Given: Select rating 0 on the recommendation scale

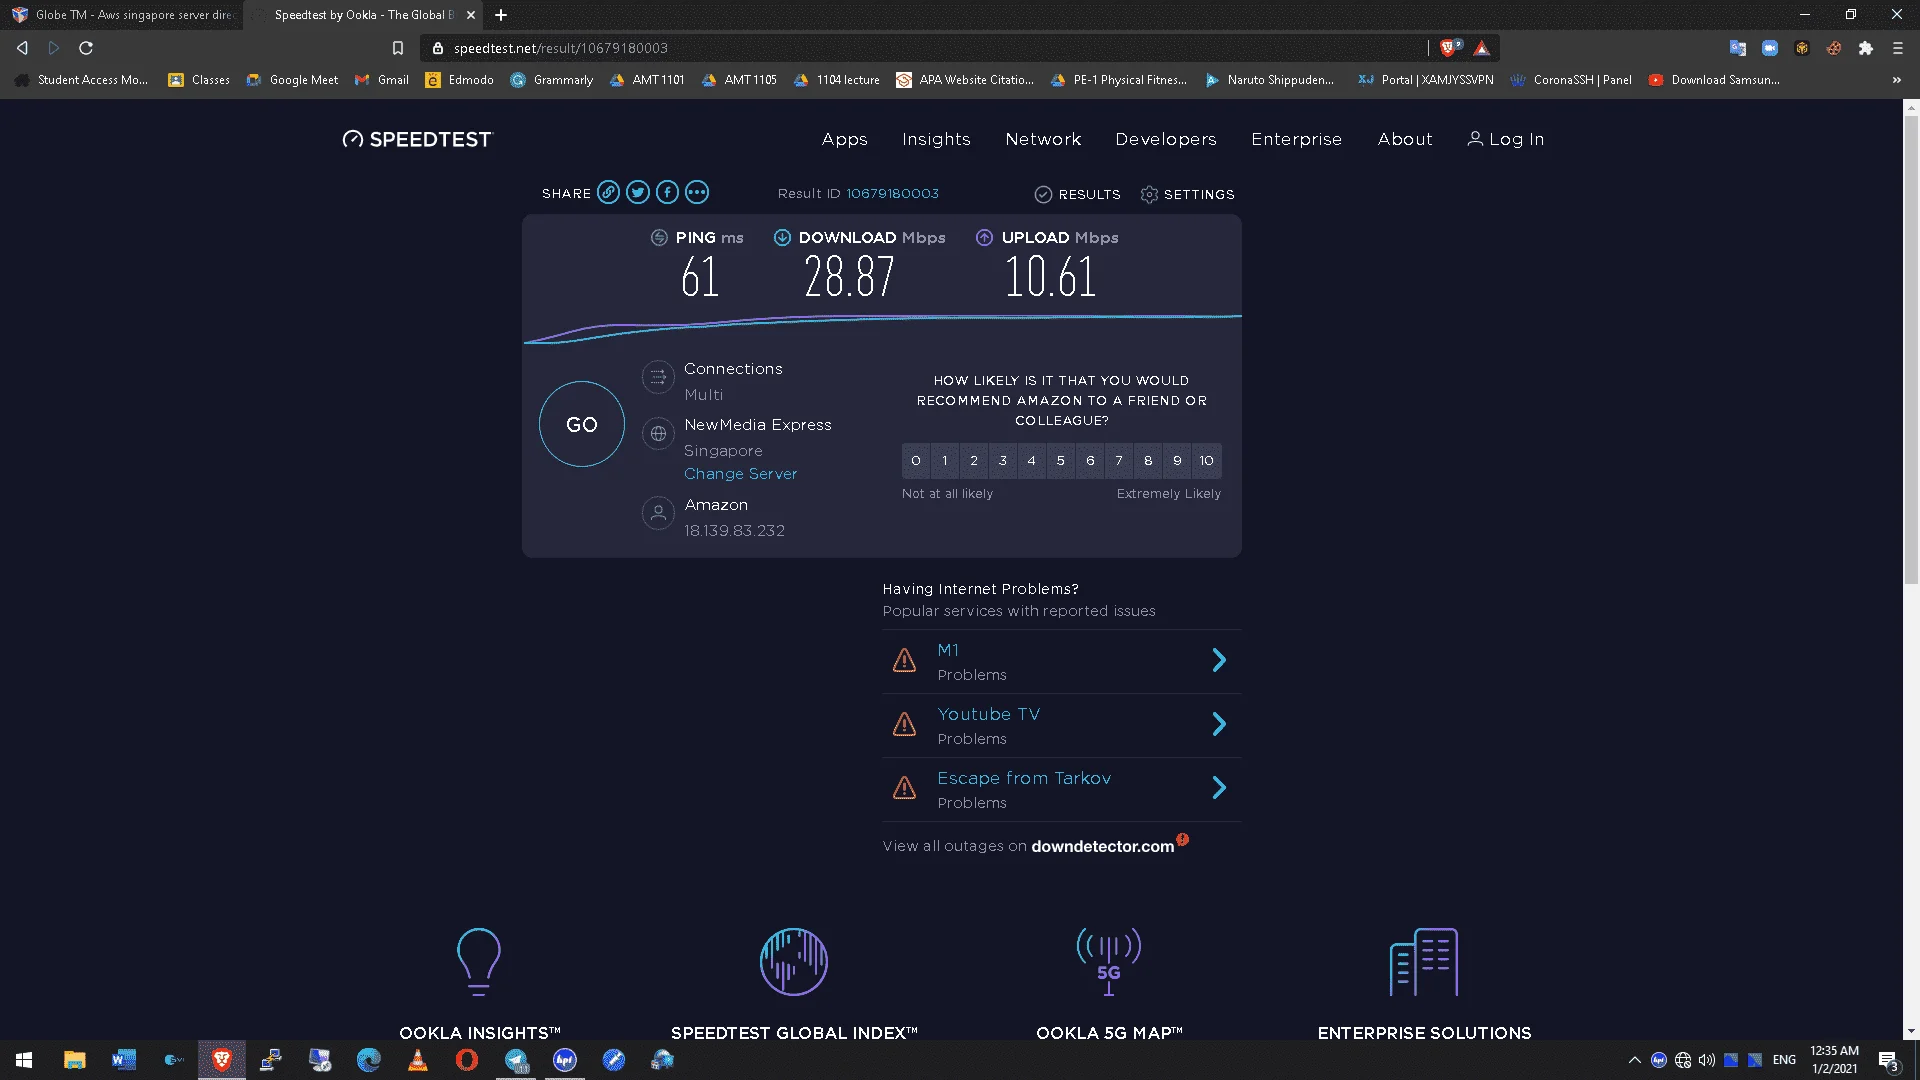Looking at the screenshot, I should 916,461.
